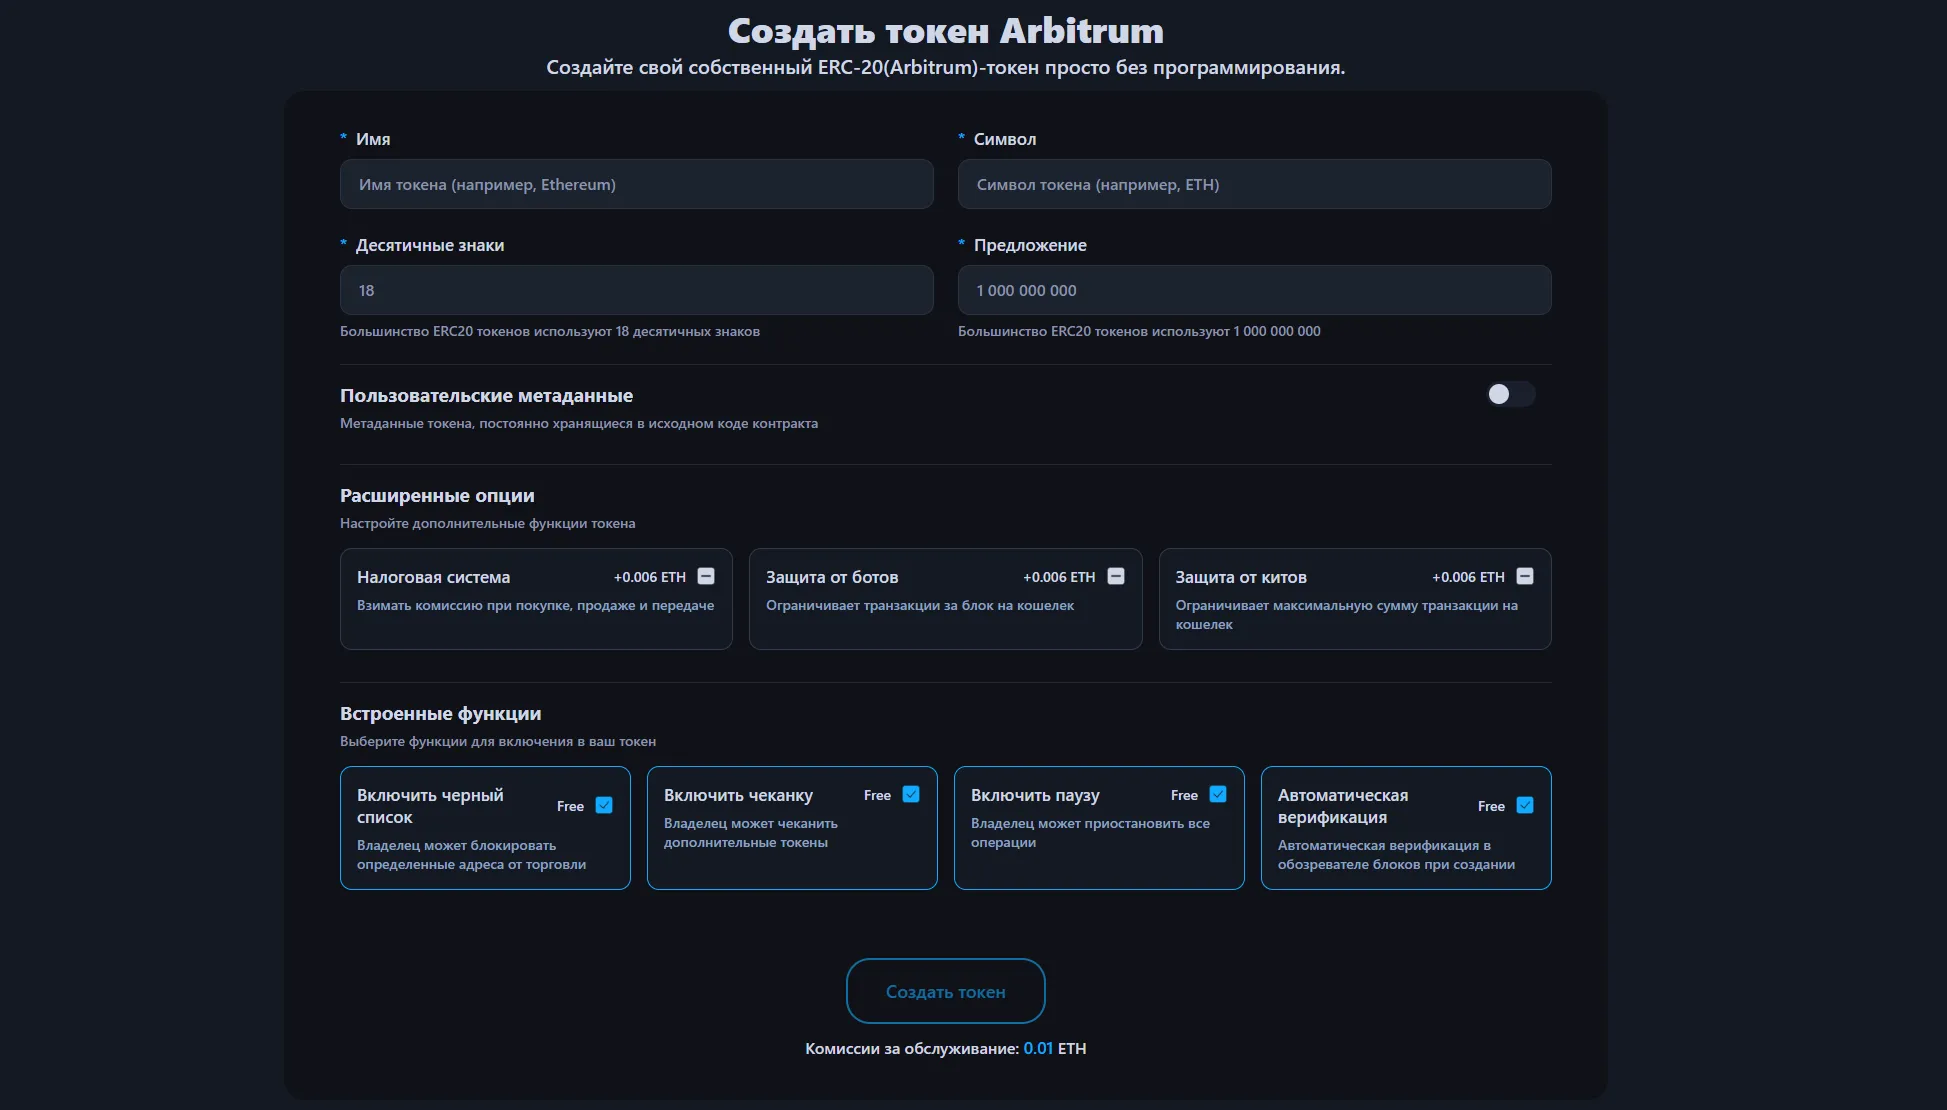This screenshot has width=1947, height=1110.
Task: Click the Защита от китов minus icon
Action: [x=1525, y=576]
